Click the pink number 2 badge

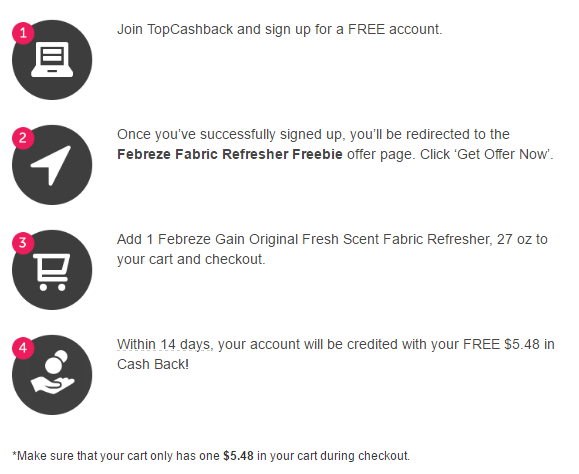(x=23, y=138)
